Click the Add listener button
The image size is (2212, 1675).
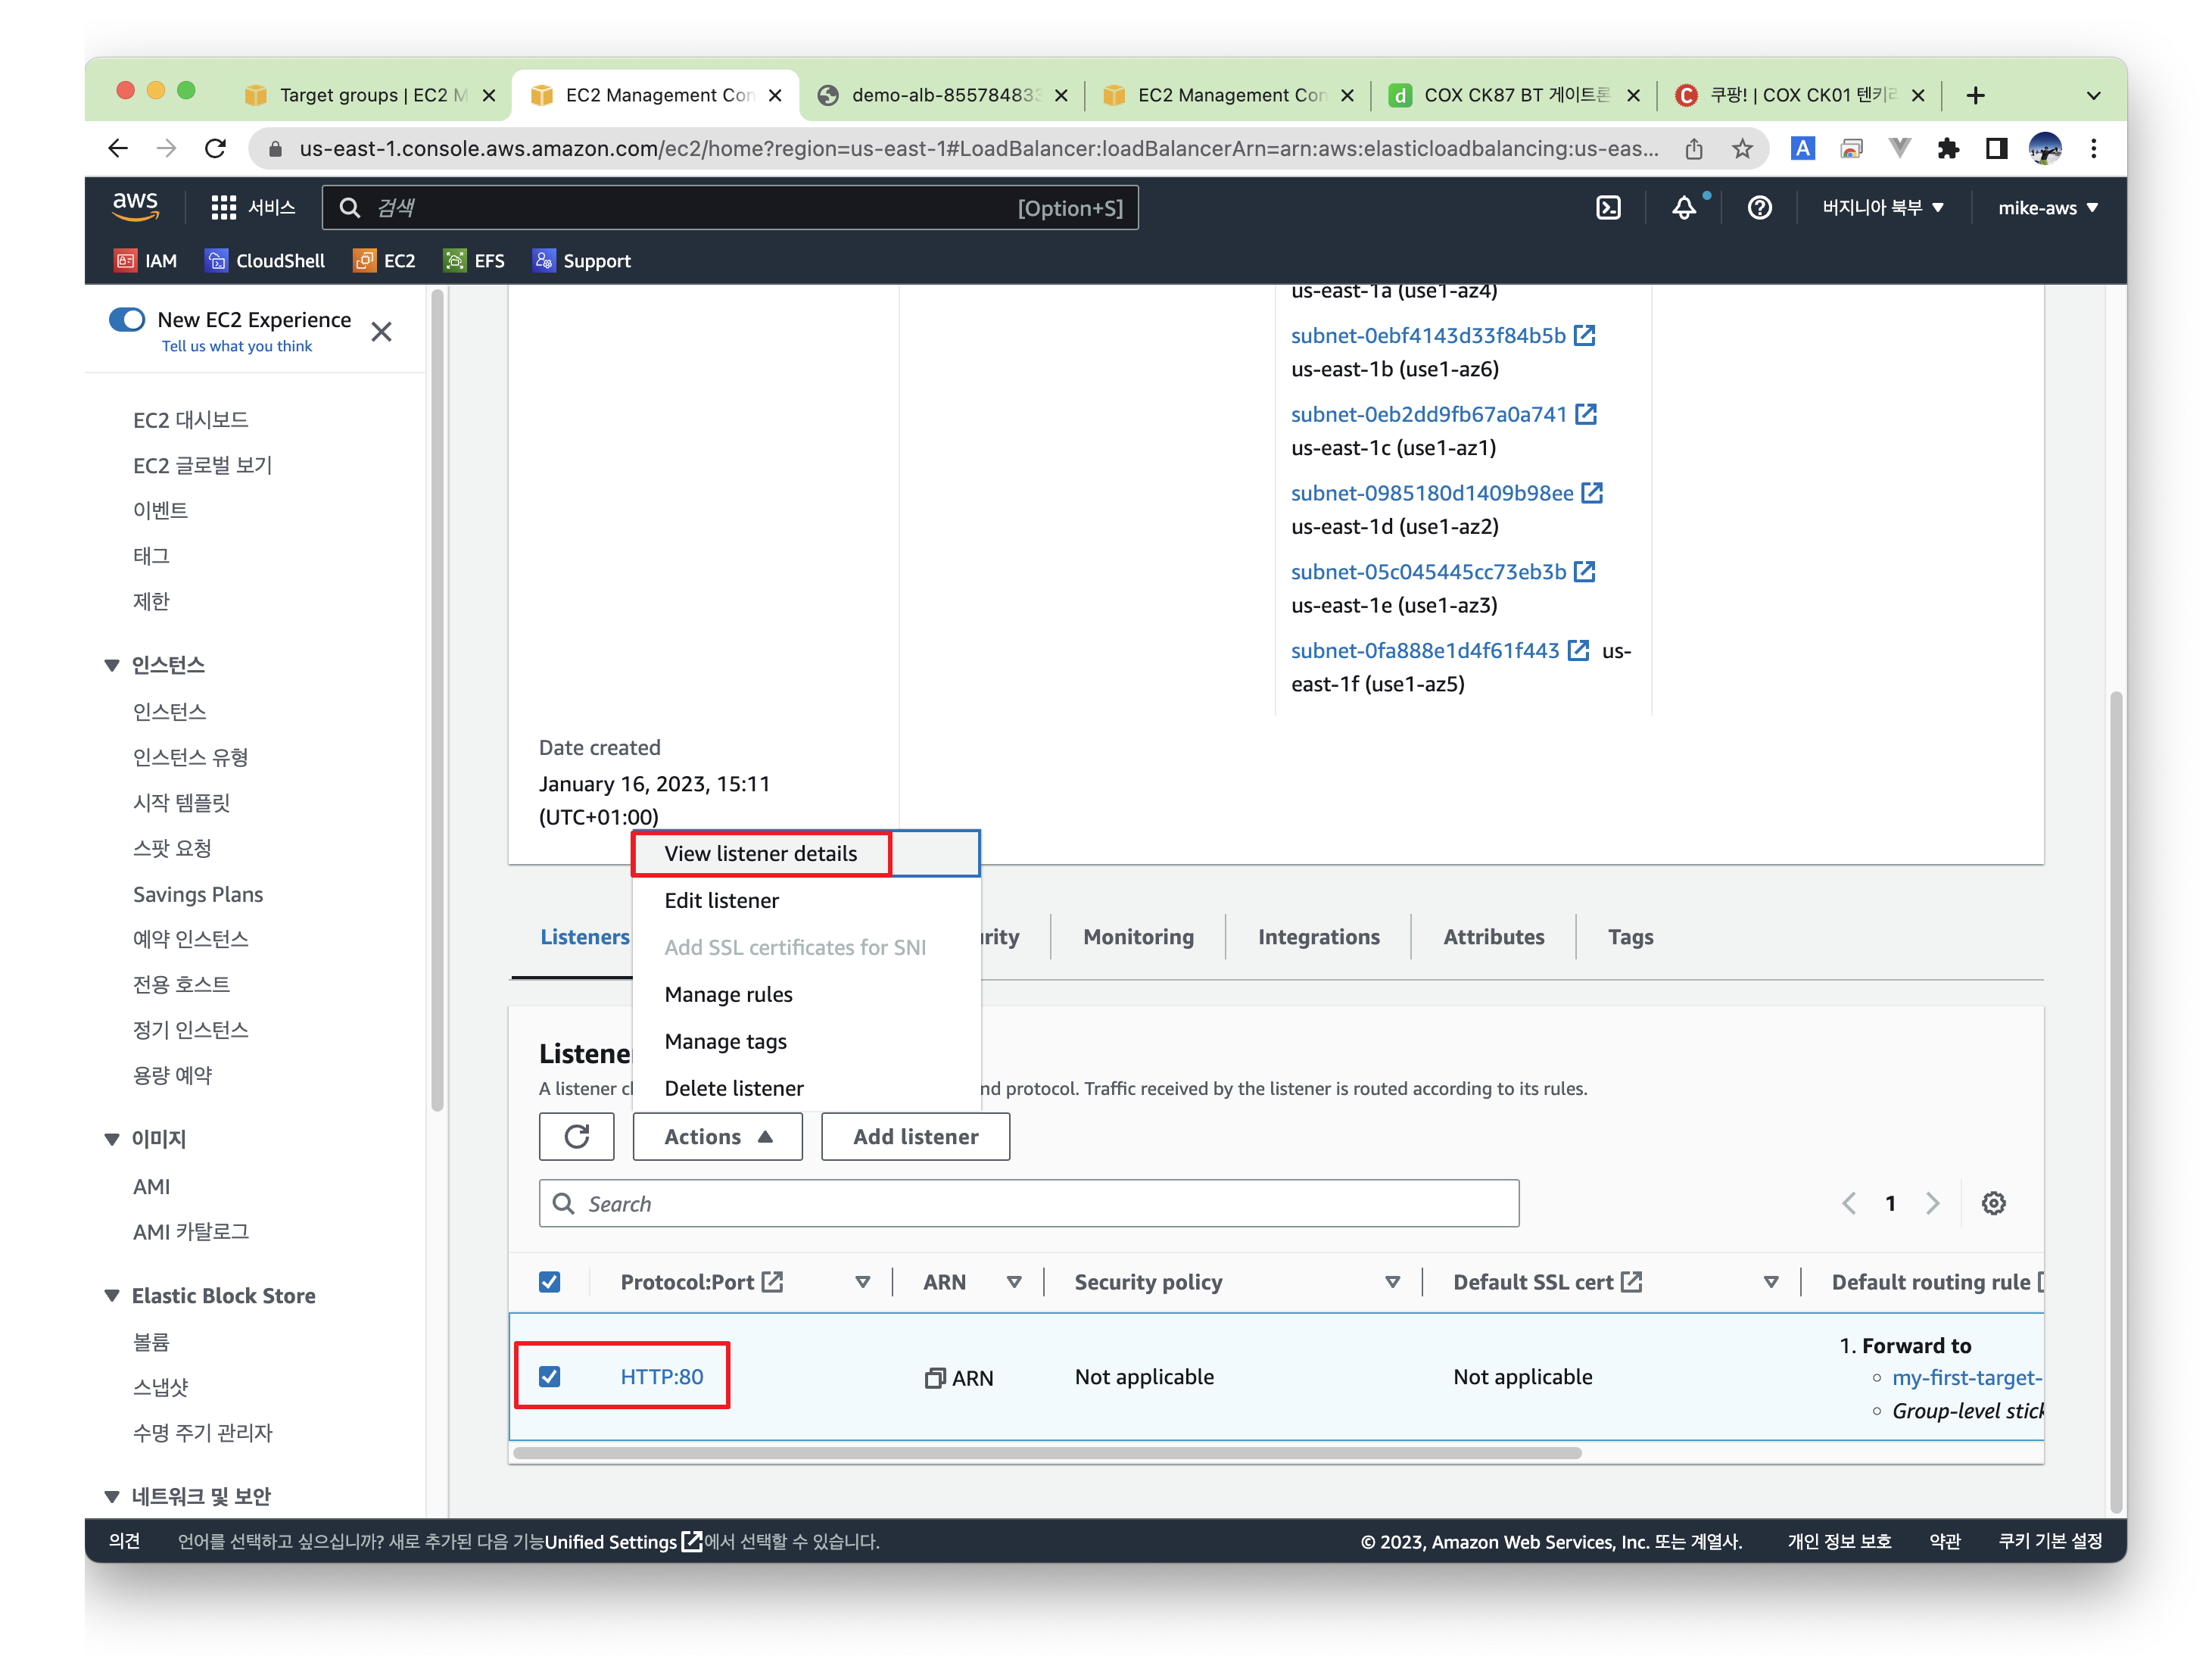(915, 1137)
